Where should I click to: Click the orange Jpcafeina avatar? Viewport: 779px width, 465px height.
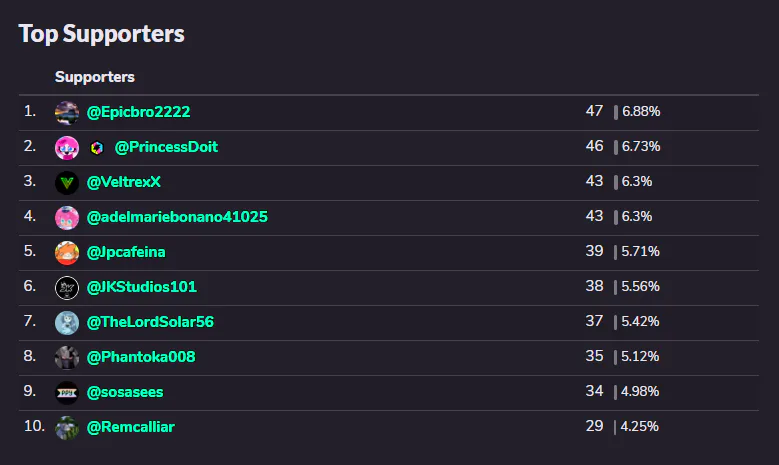[x=67, y=253]
